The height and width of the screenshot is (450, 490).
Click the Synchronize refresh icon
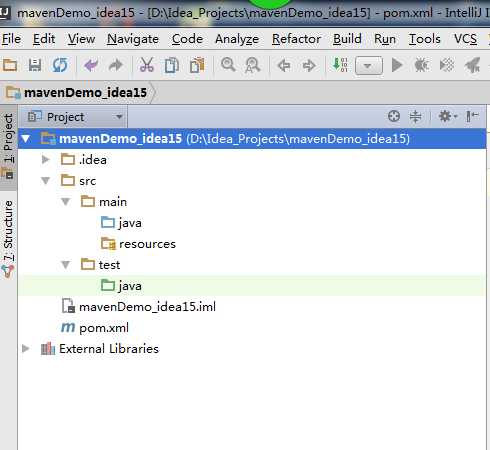(x=60, y=65)
